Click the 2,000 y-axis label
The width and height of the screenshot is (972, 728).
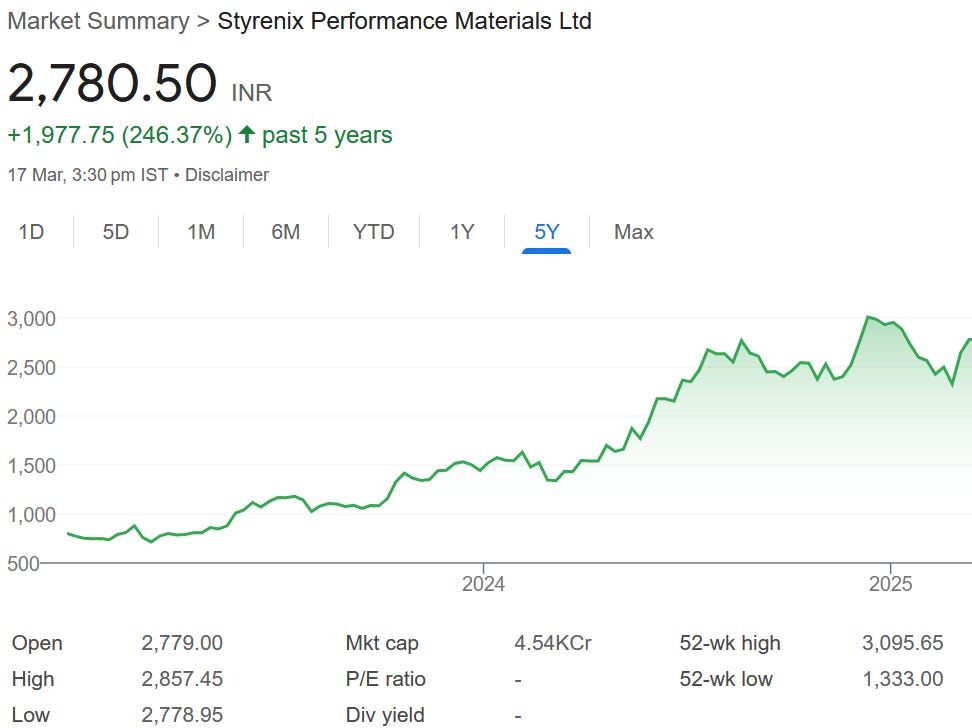[x=31, y=417]
